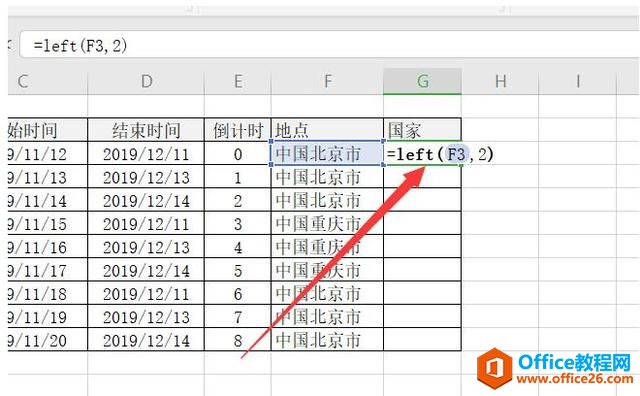Image resolution: width=640 pixels, height=396 pixels.
Task: Click the countdown cell showing 8
Action: [238, 340]
